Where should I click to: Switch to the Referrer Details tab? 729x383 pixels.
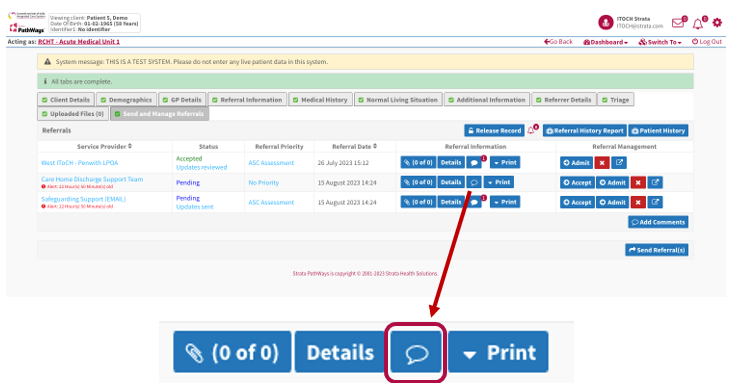click(x=564, y=99)
